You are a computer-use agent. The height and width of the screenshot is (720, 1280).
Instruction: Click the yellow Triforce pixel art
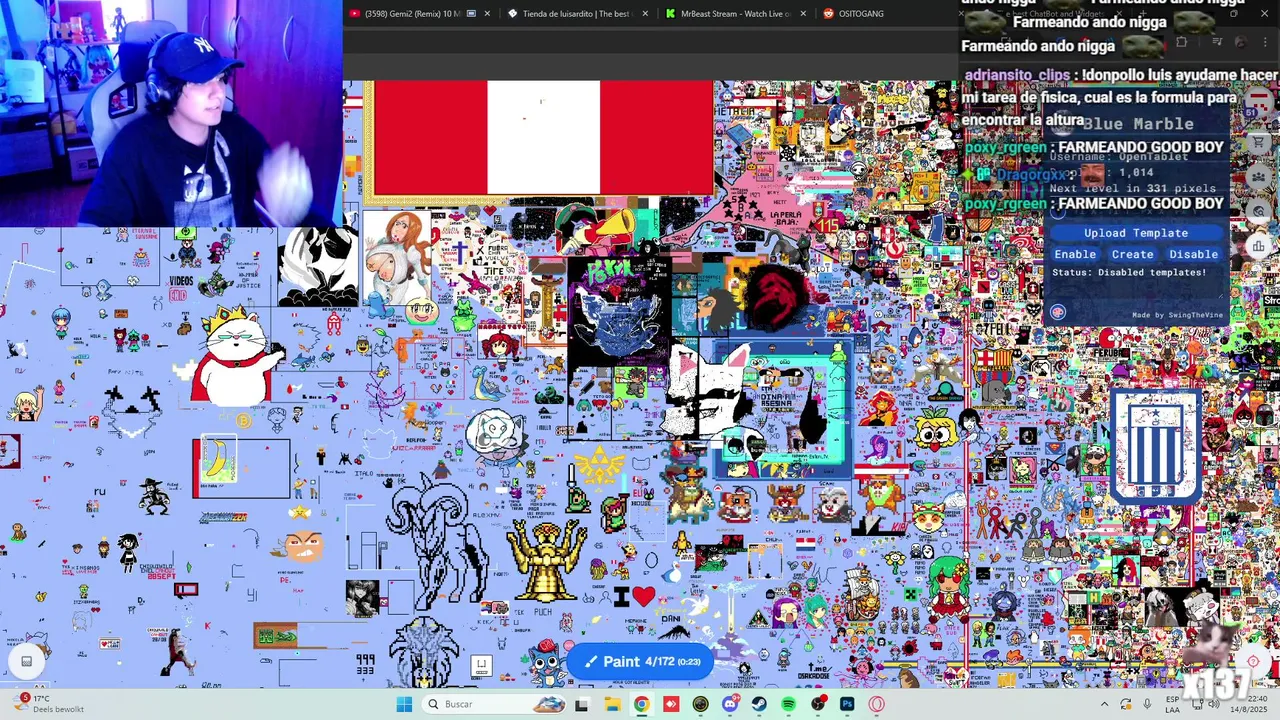click(601, 468)
